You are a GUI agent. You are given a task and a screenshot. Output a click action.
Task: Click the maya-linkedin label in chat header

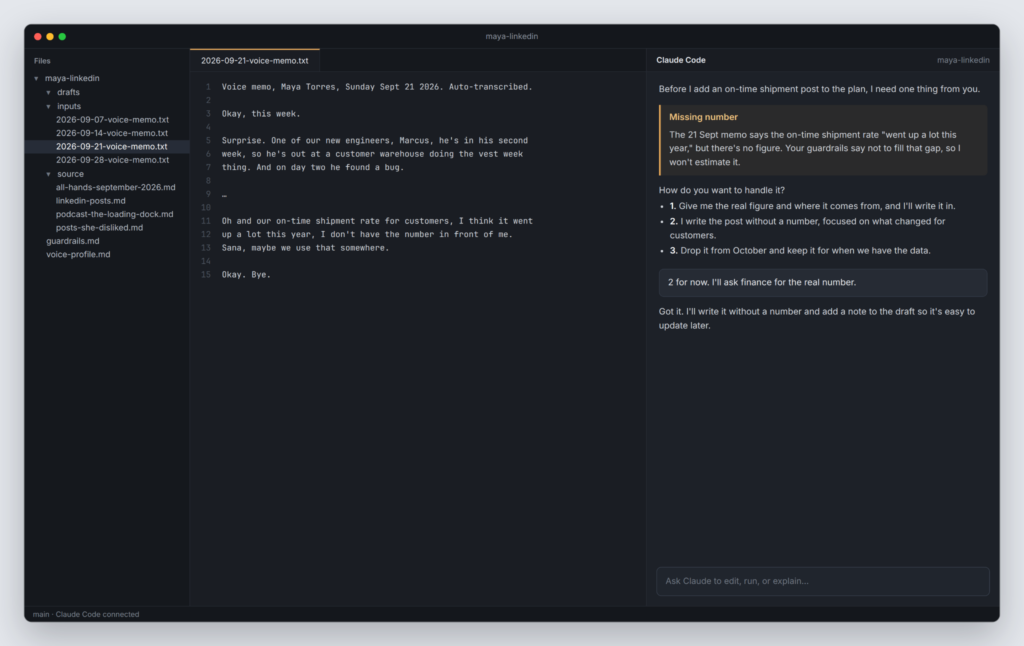pos(963,60)
